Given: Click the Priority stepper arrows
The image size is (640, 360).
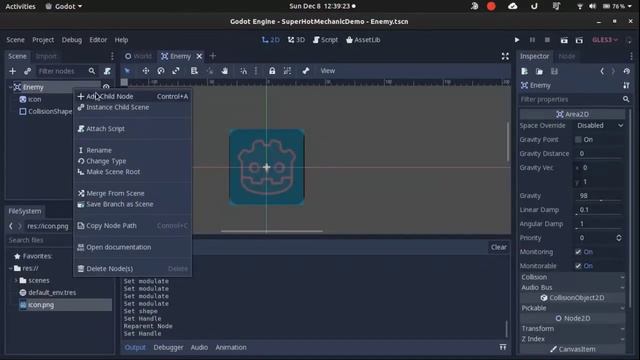Looking at the screenshot, I should point(619,238).
